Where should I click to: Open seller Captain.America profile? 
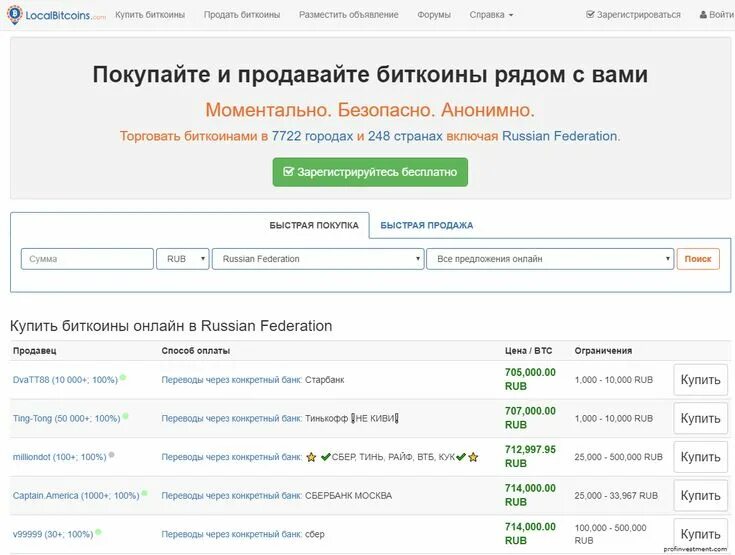pos(76,495)
